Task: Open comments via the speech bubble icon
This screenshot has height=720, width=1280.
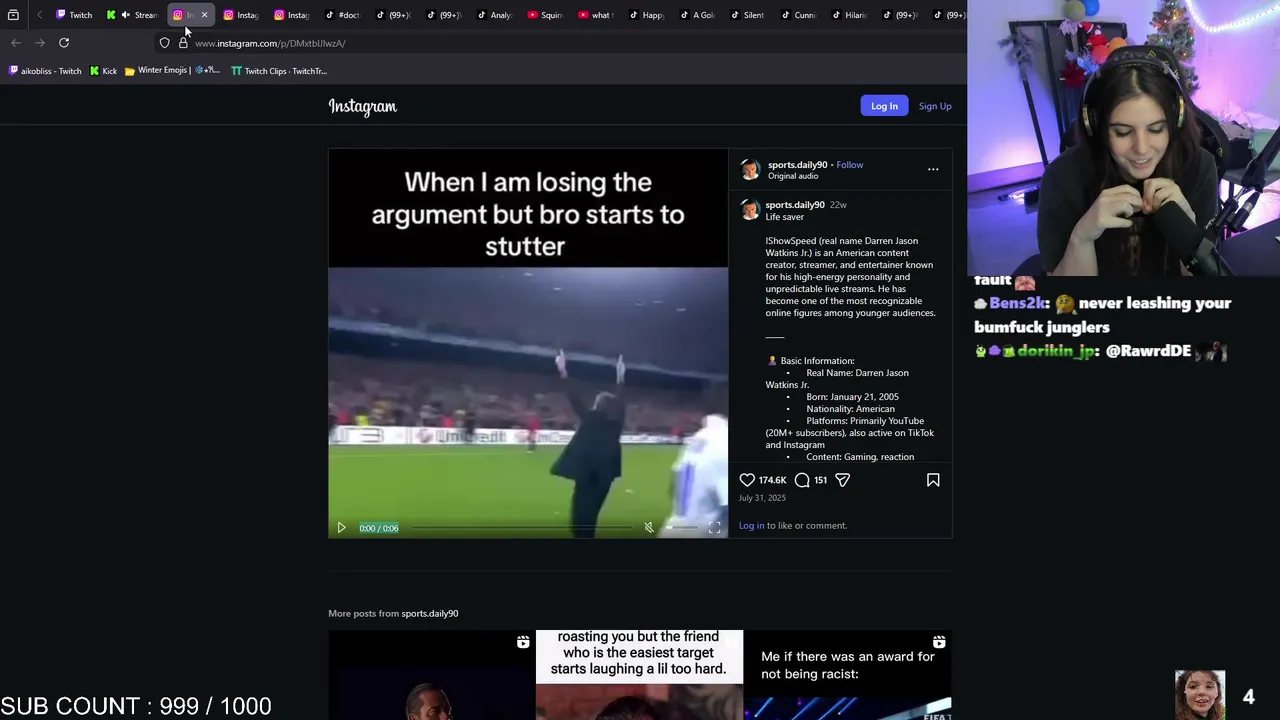Action: (x=802, y=480)
